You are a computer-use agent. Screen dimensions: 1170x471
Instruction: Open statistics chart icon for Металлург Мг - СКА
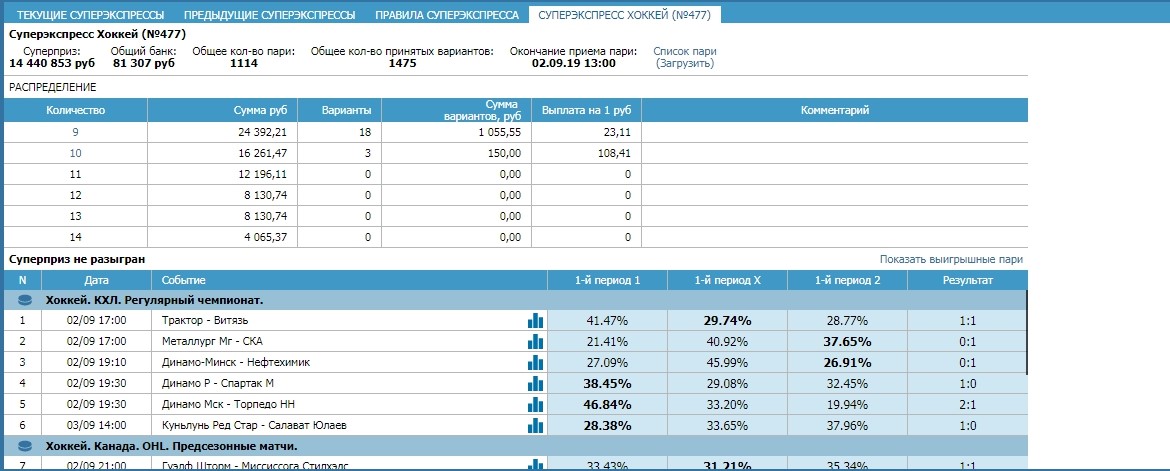(x=536, y=341)
